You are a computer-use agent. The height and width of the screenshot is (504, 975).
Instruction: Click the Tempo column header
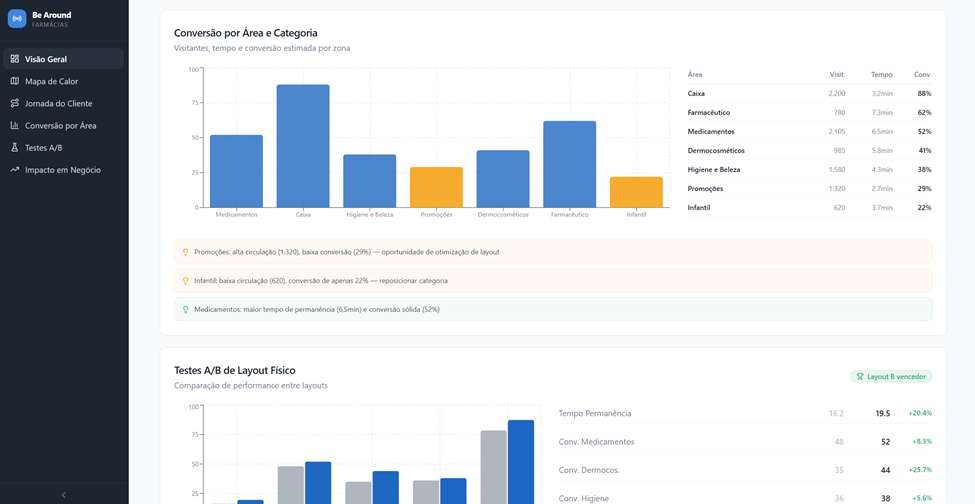pyautogui.click(x=882, y=75)
